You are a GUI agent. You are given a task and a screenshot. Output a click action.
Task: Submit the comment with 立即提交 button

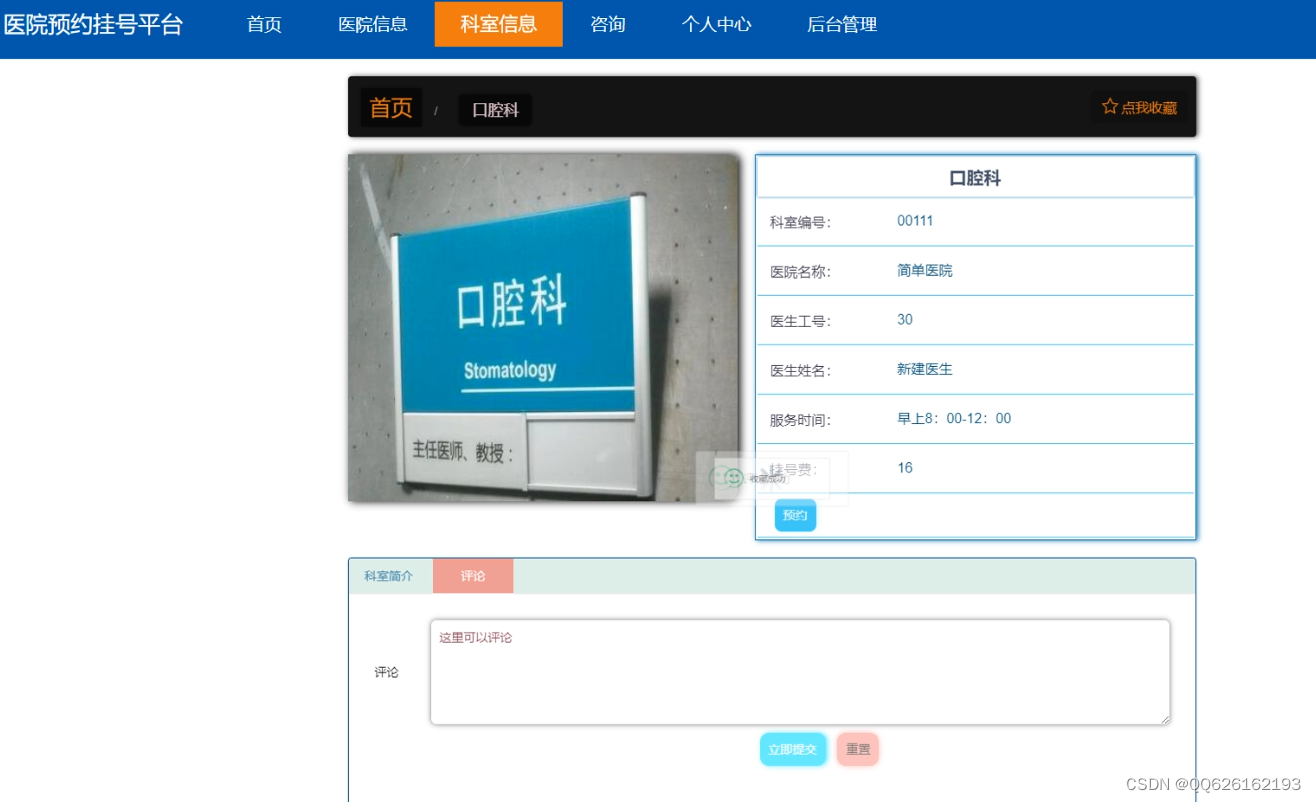click(x=793, y=749)
